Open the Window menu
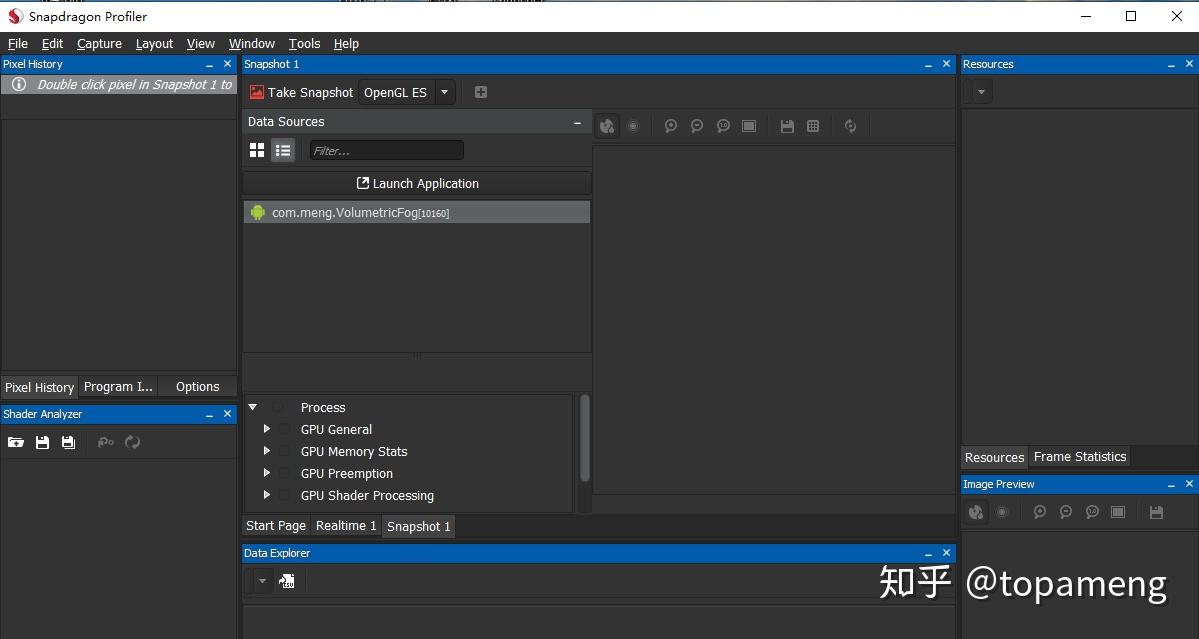1199x639 pixels. [x=252, y=44]
